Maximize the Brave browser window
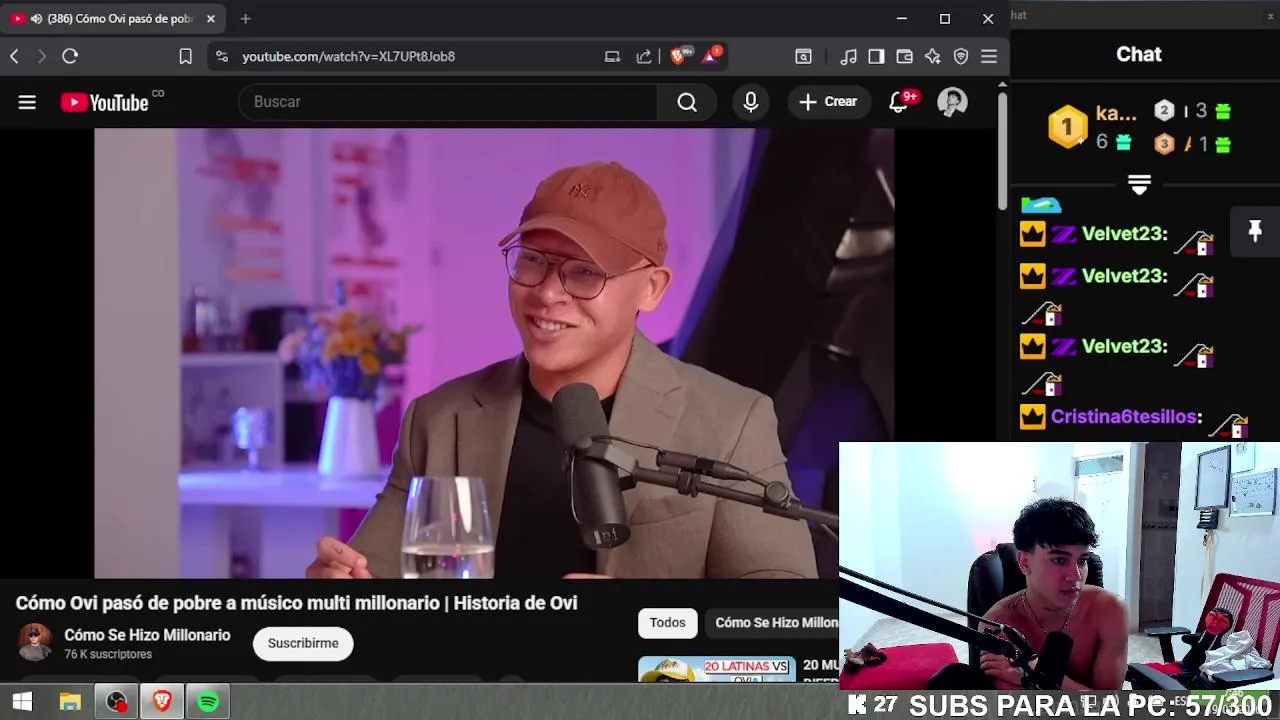The width and height of the screenshot is (1280, 720). pos(944,19)
